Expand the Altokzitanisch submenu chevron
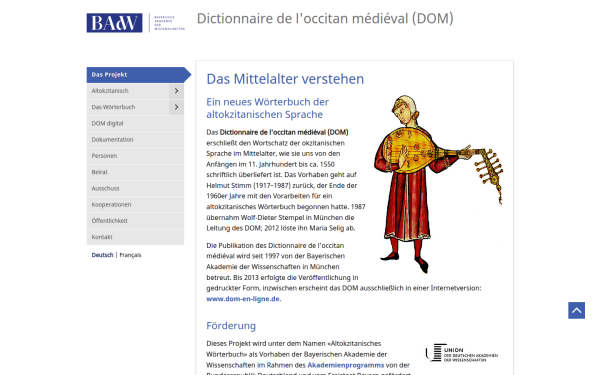The width and height of the screenshot is (600, 375). click(x=176, y=91)
